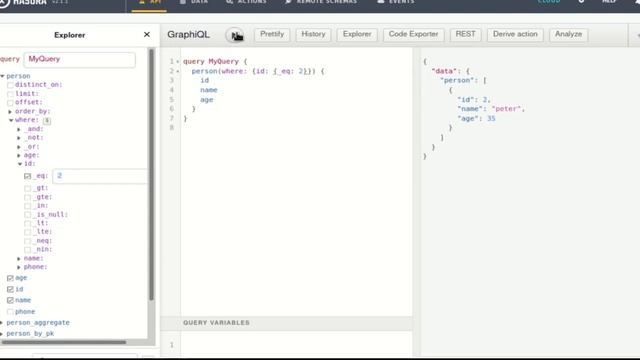The width and height of the screenshot is (640, 360).
Task: Check the _nin operator checkbox
Action: (x=27, y=250)
